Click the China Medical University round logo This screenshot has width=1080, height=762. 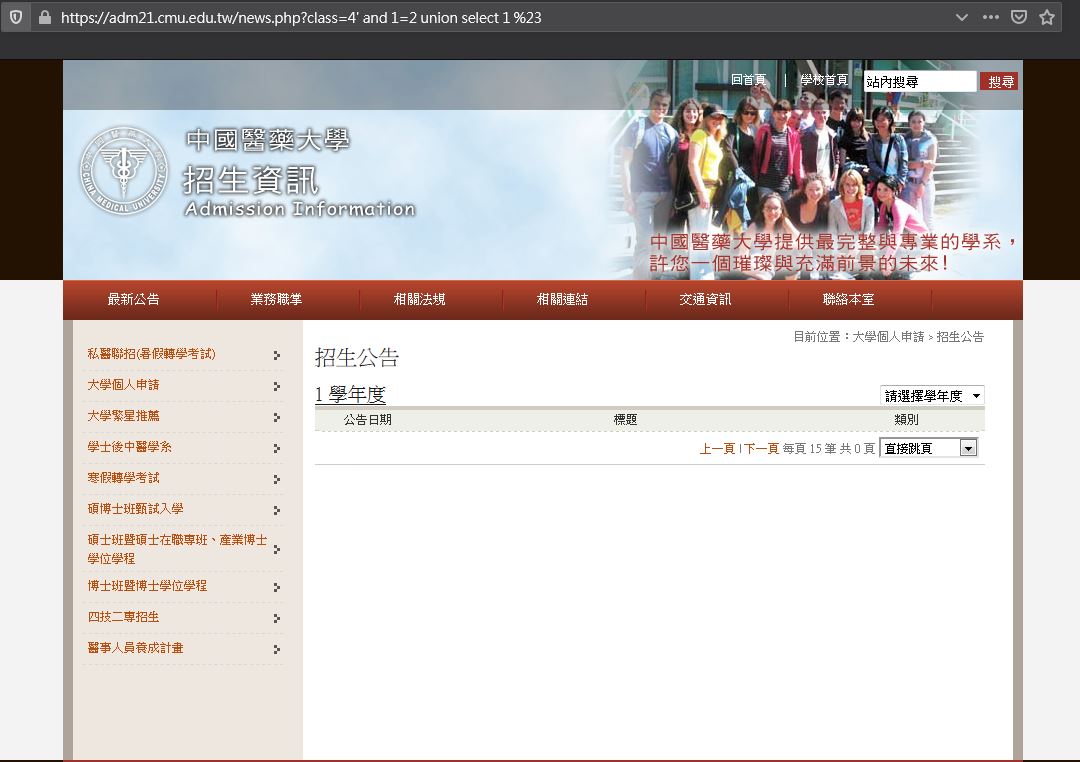pyautogui.click(x=124, y=170)
